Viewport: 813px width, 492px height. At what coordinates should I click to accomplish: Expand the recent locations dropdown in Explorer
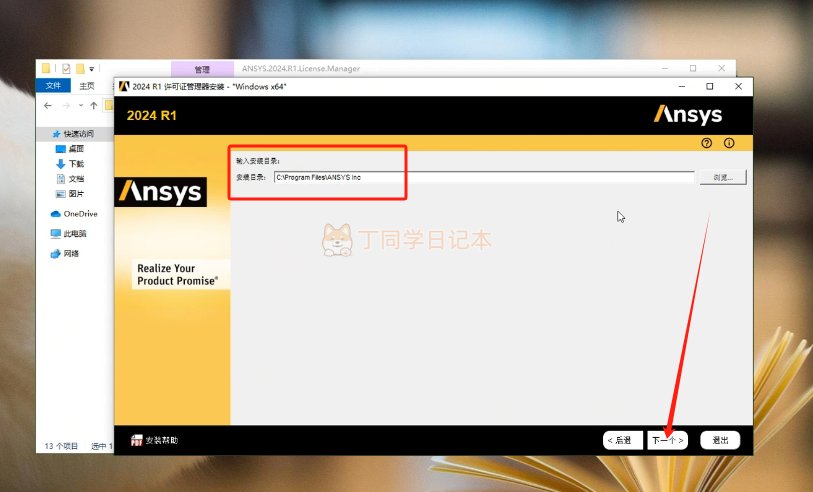point(80,105)
